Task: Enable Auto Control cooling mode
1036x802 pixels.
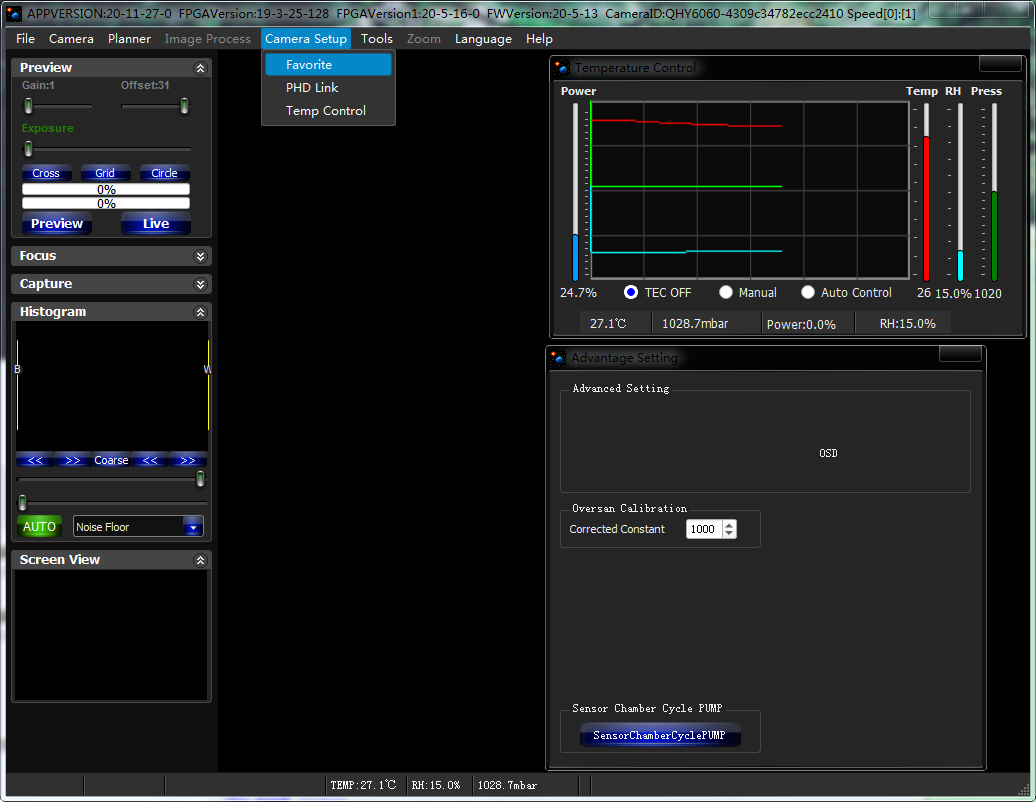Action: click(x=807, y=292)
